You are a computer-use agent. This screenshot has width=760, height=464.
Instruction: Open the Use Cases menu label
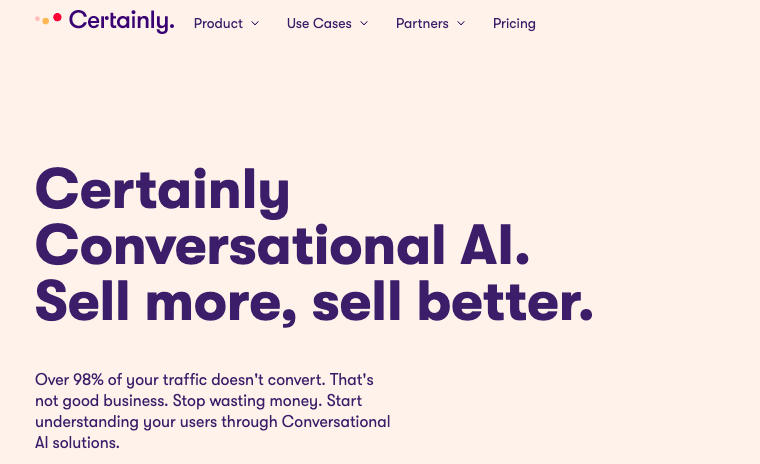pyautogui.click(x=319, y=23)
